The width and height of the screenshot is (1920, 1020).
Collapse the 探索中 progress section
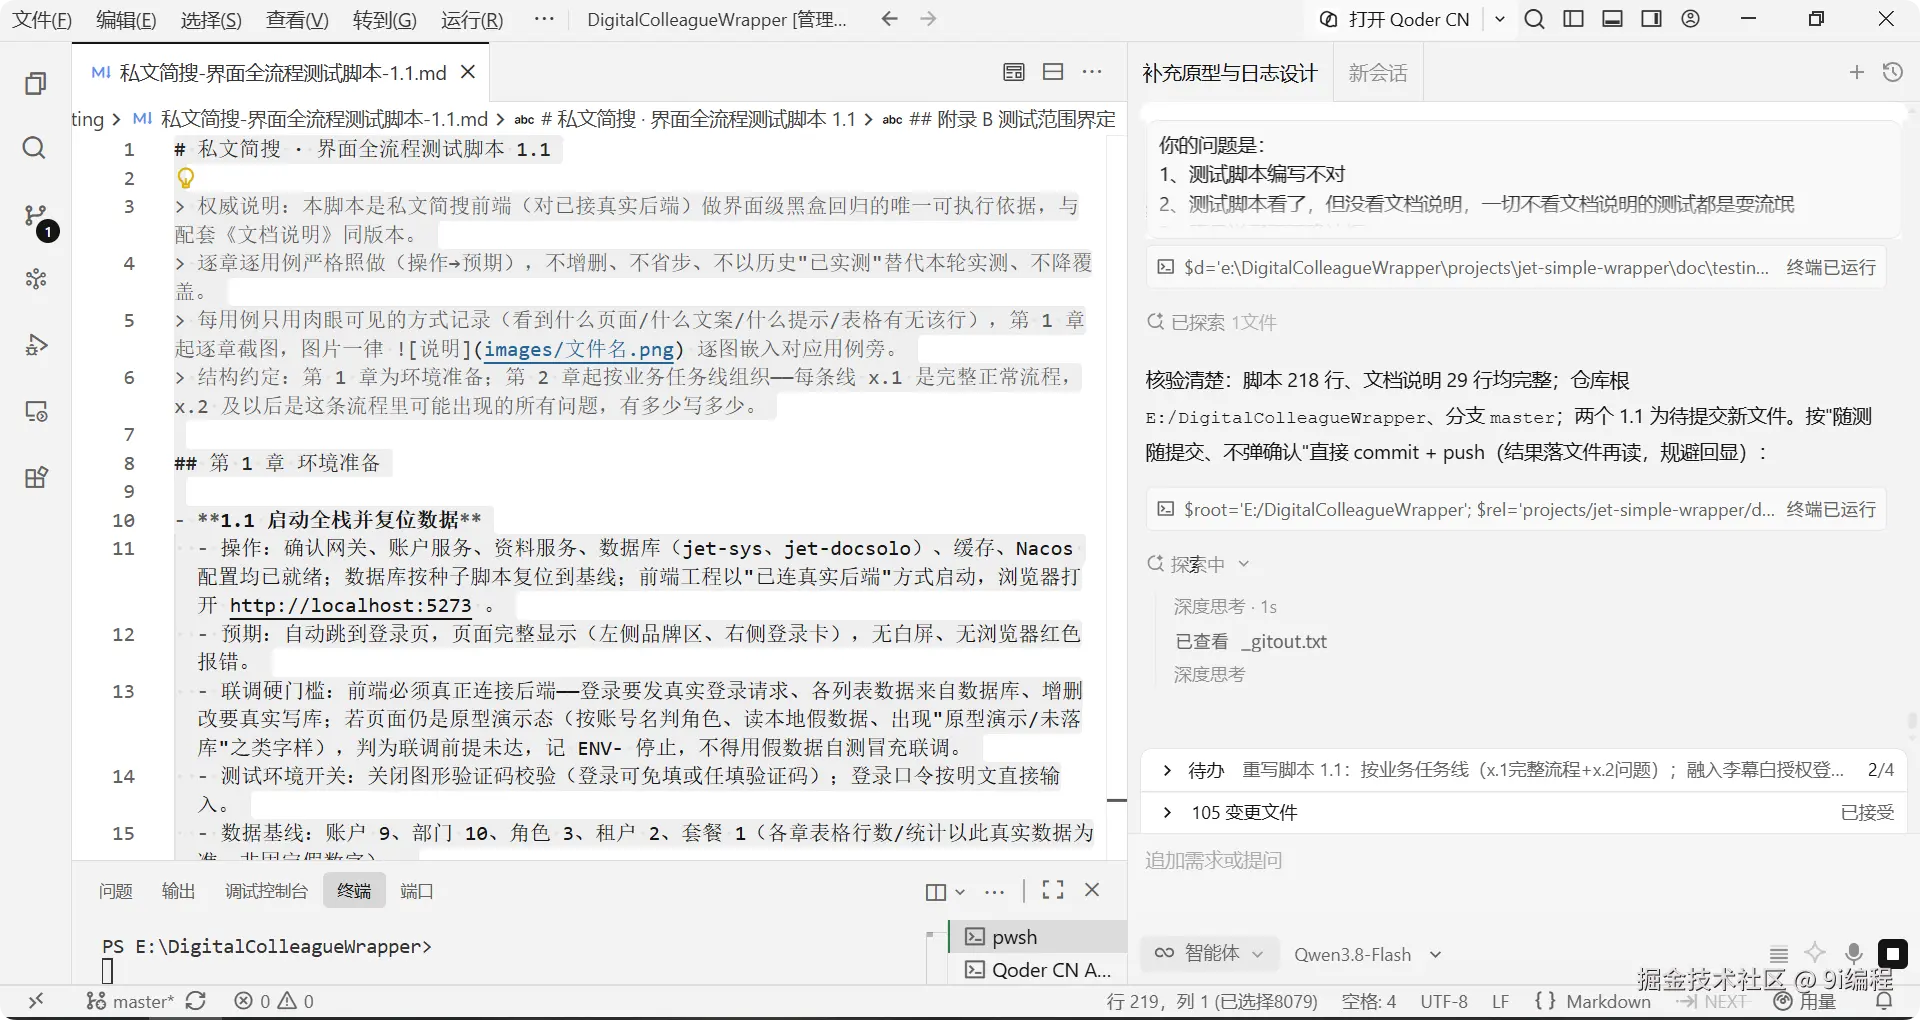pos(1198,564)
